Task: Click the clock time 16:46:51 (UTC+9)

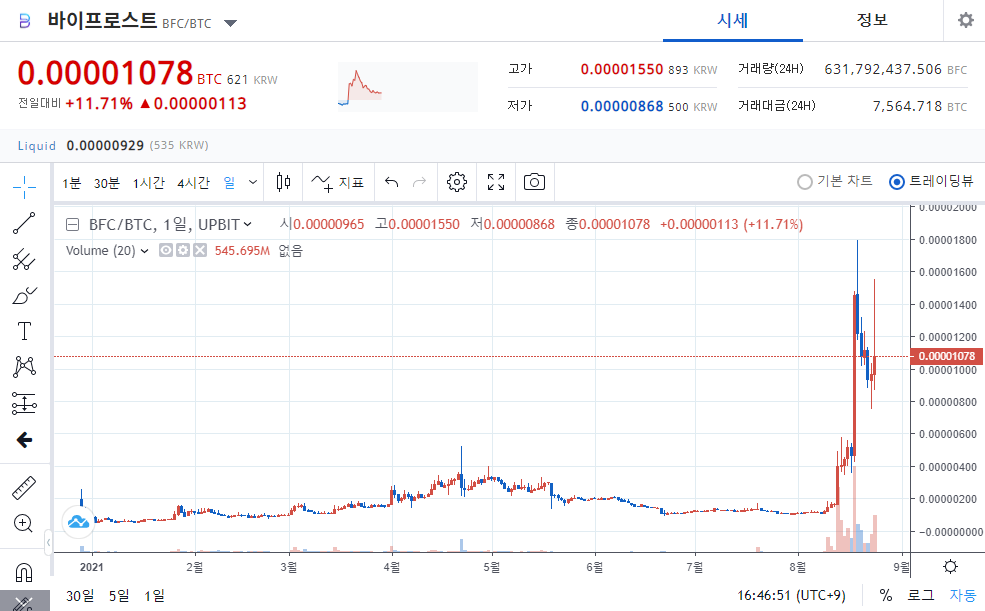Action: pyautogui.click(x=792, y=595)
